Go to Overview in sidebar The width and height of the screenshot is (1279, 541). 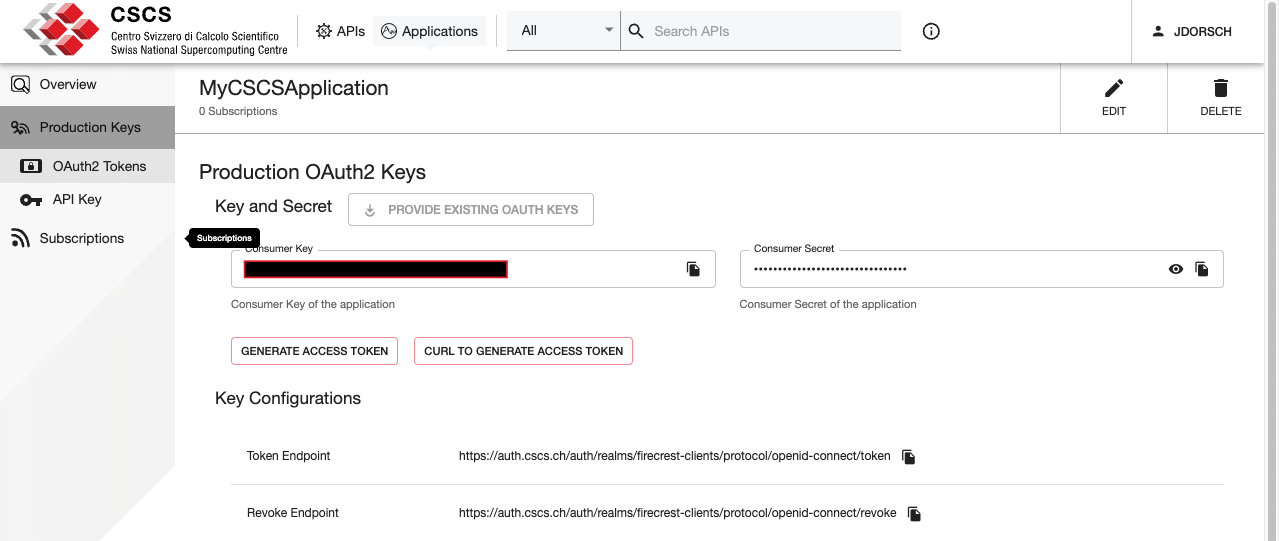(x=87, y=85)
